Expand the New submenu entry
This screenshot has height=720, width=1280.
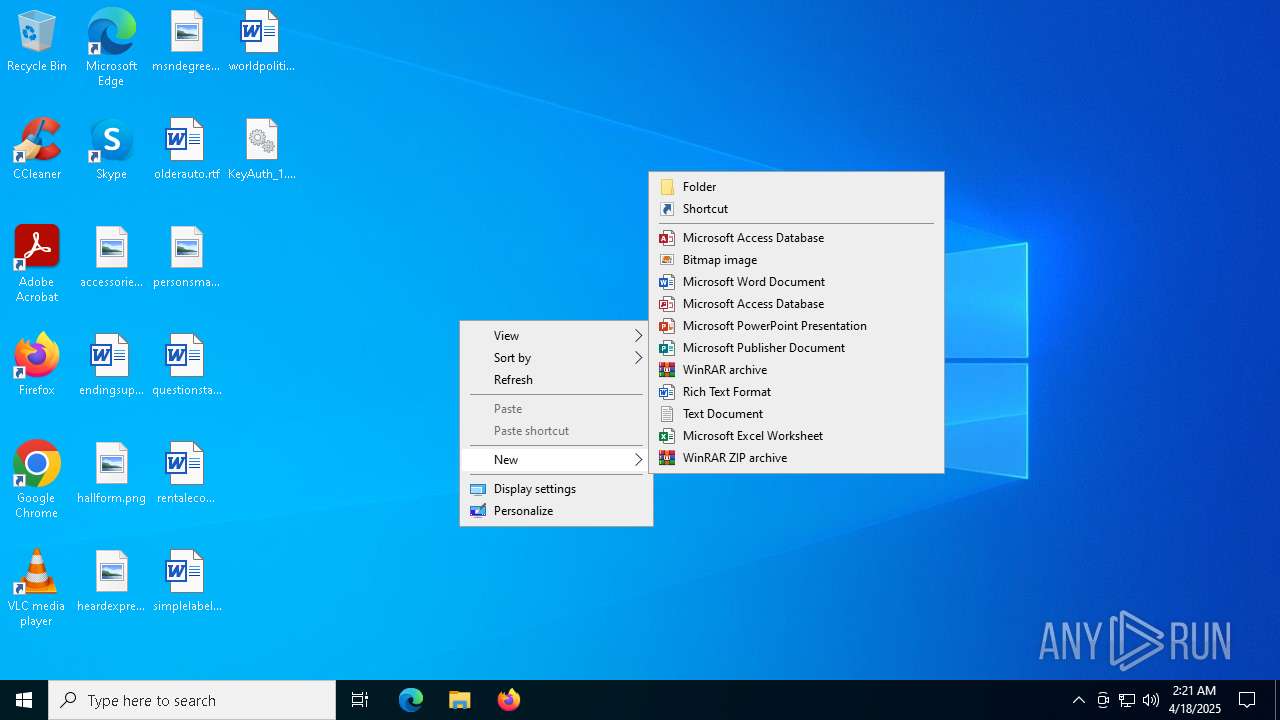(x=556, y=460)
